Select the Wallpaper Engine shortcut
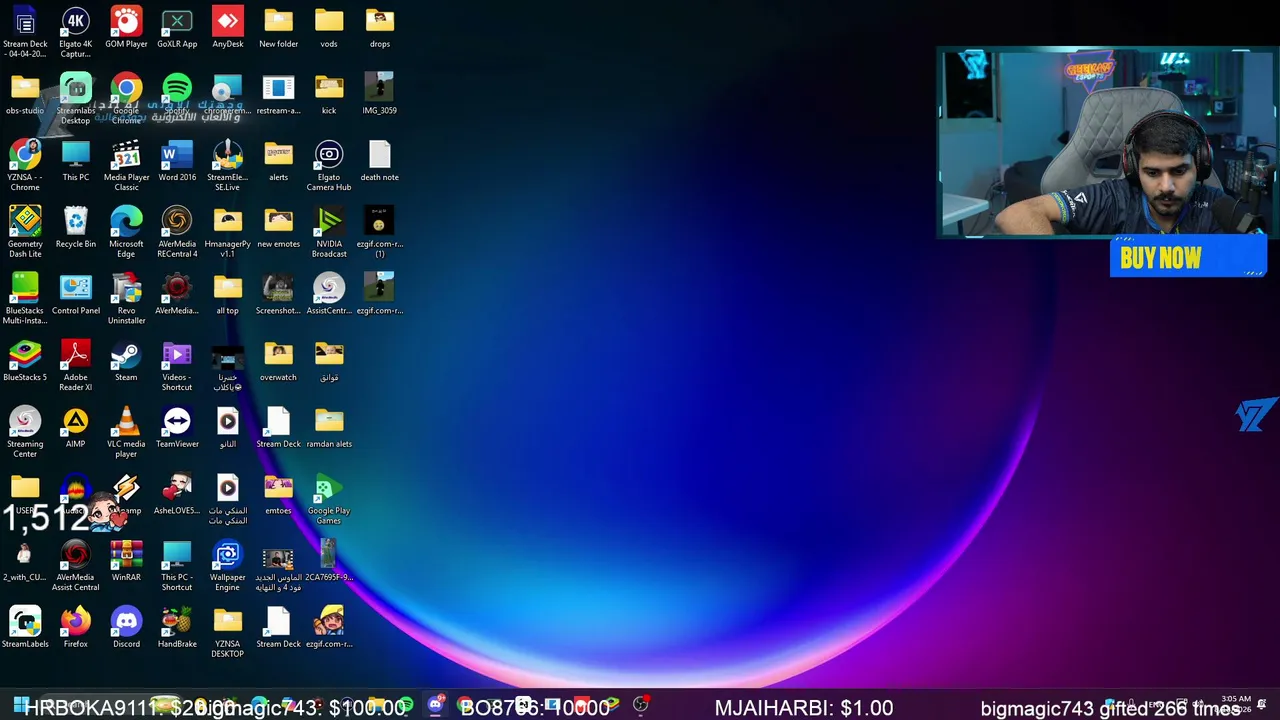This screenshot has width=1280, height=720. pyautogui.click(x=227, y=566)
